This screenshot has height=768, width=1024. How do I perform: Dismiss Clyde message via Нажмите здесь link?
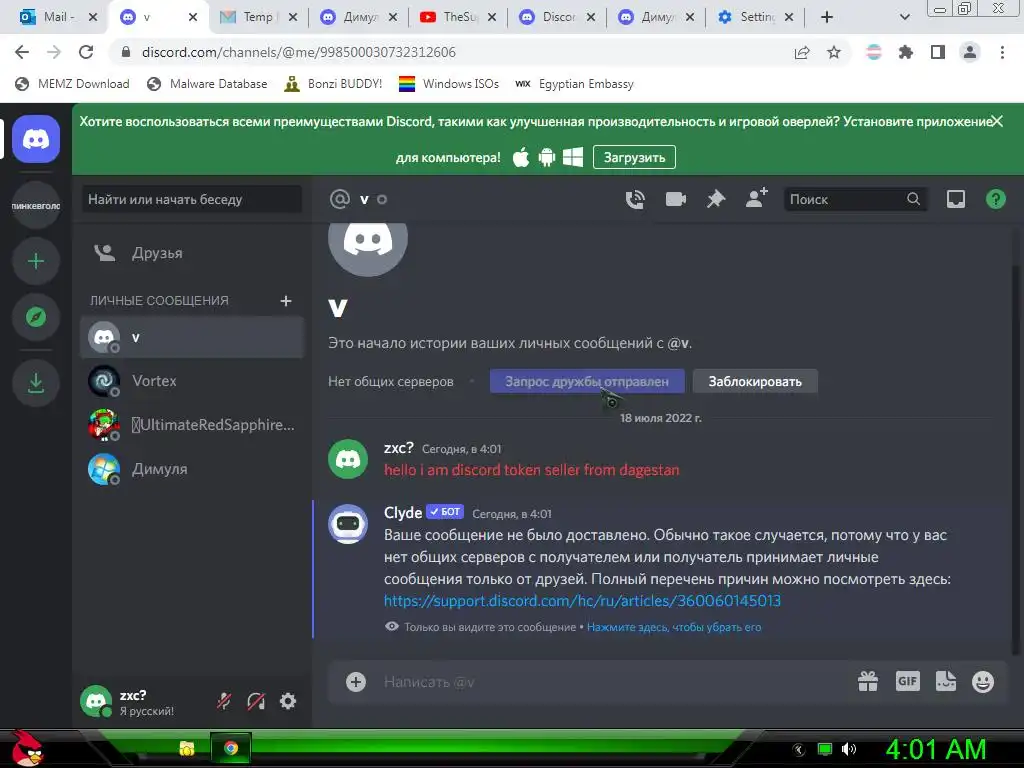tap(674, 627)
